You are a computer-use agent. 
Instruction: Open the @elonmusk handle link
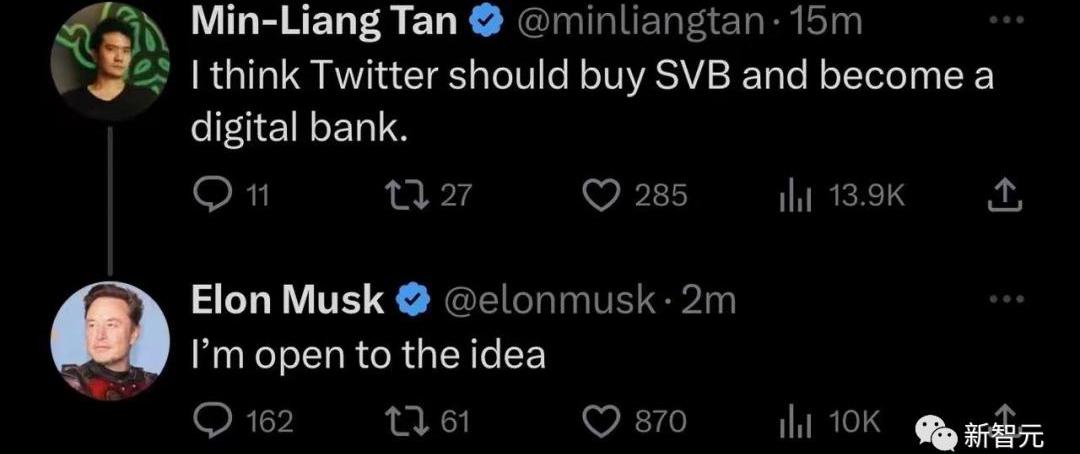[549, 299]
